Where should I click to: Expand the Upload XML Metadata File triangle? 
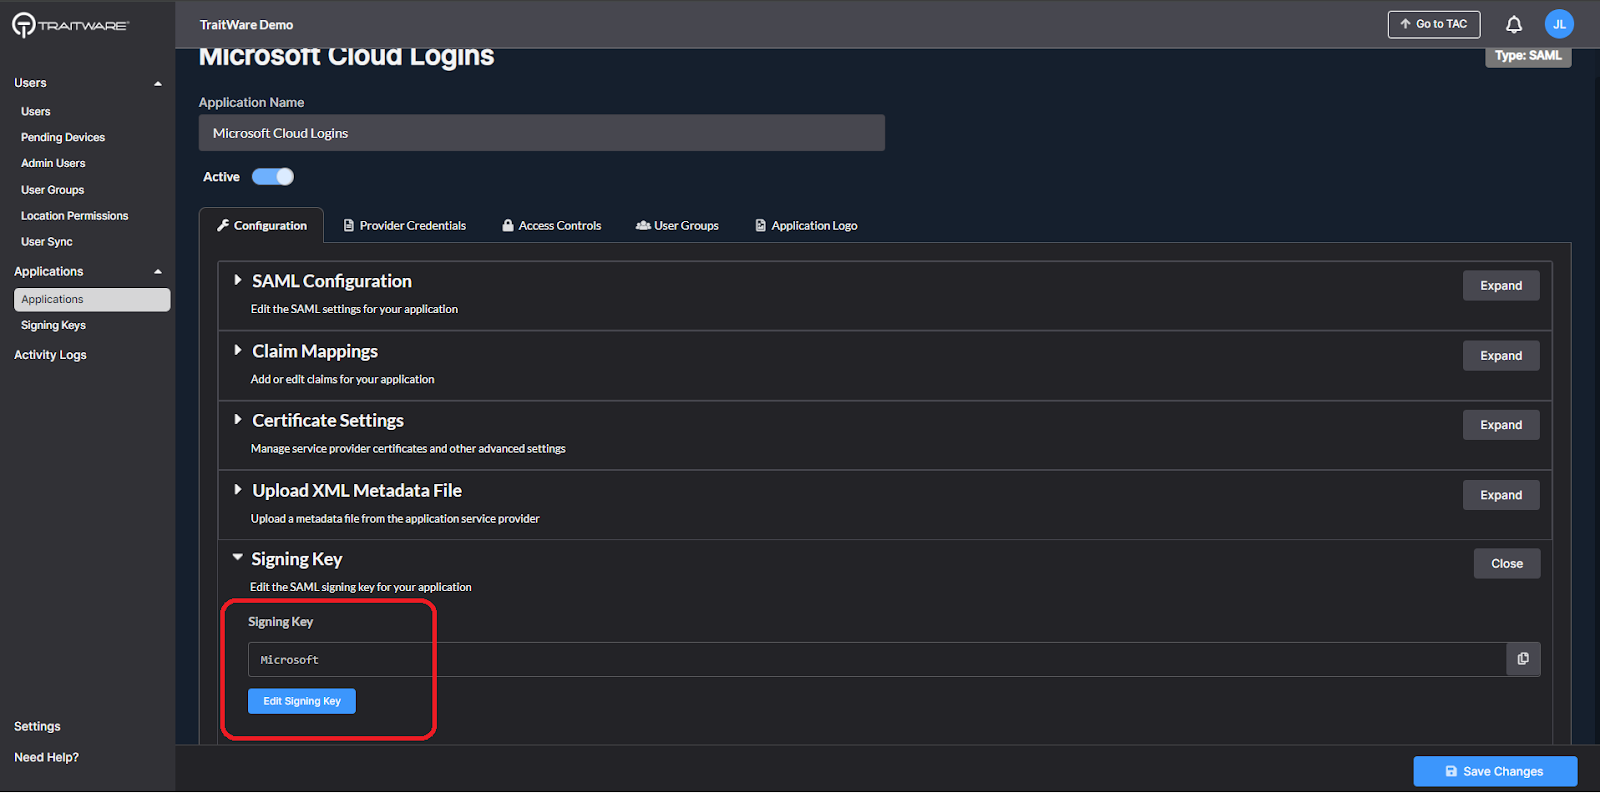238,490
